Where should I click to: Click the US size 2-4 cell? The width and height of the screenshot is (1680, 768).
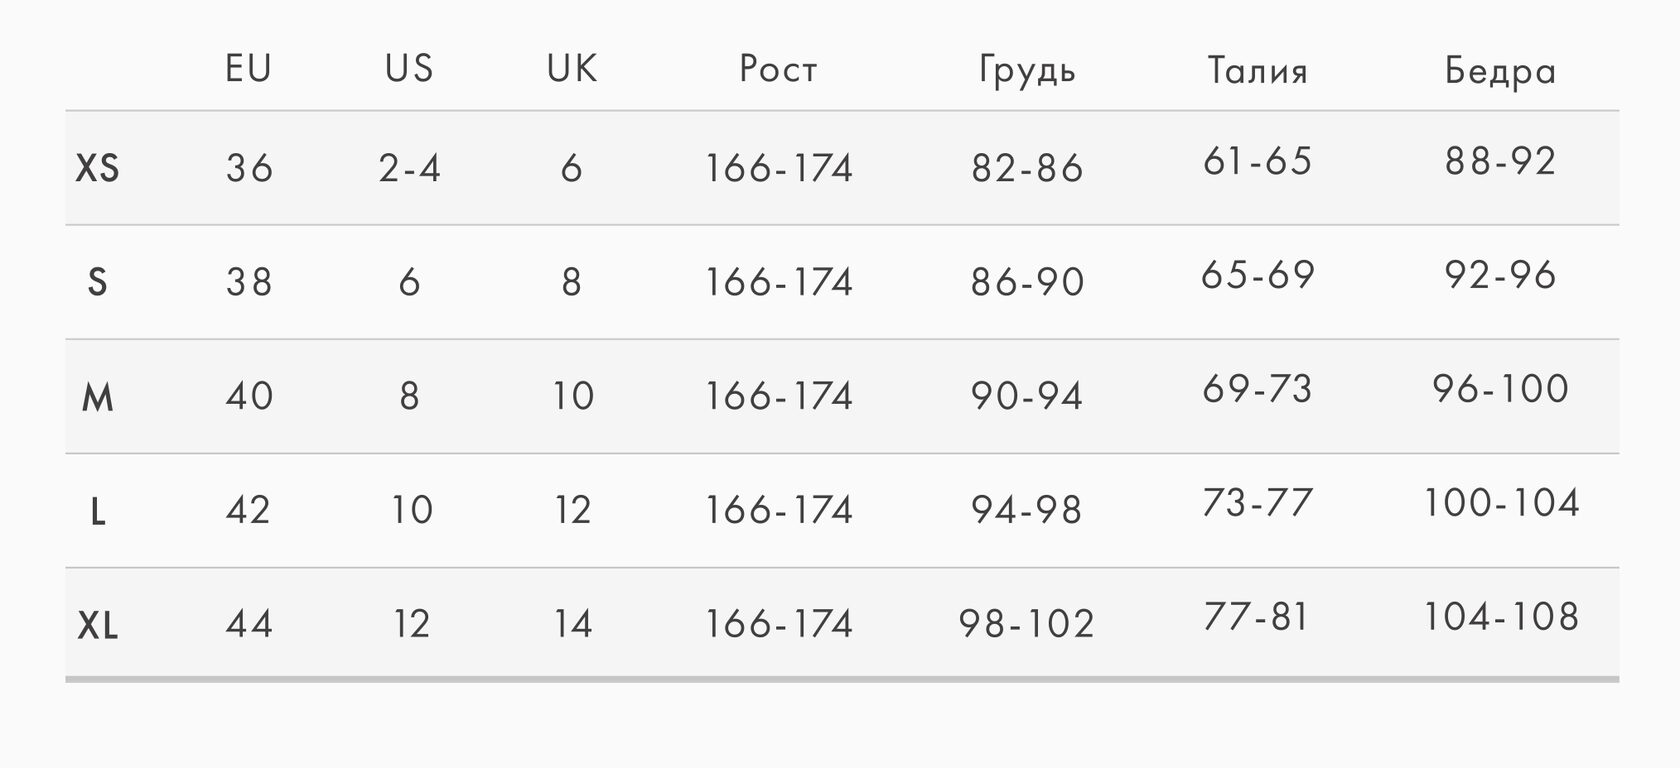[x=410, y=168]
